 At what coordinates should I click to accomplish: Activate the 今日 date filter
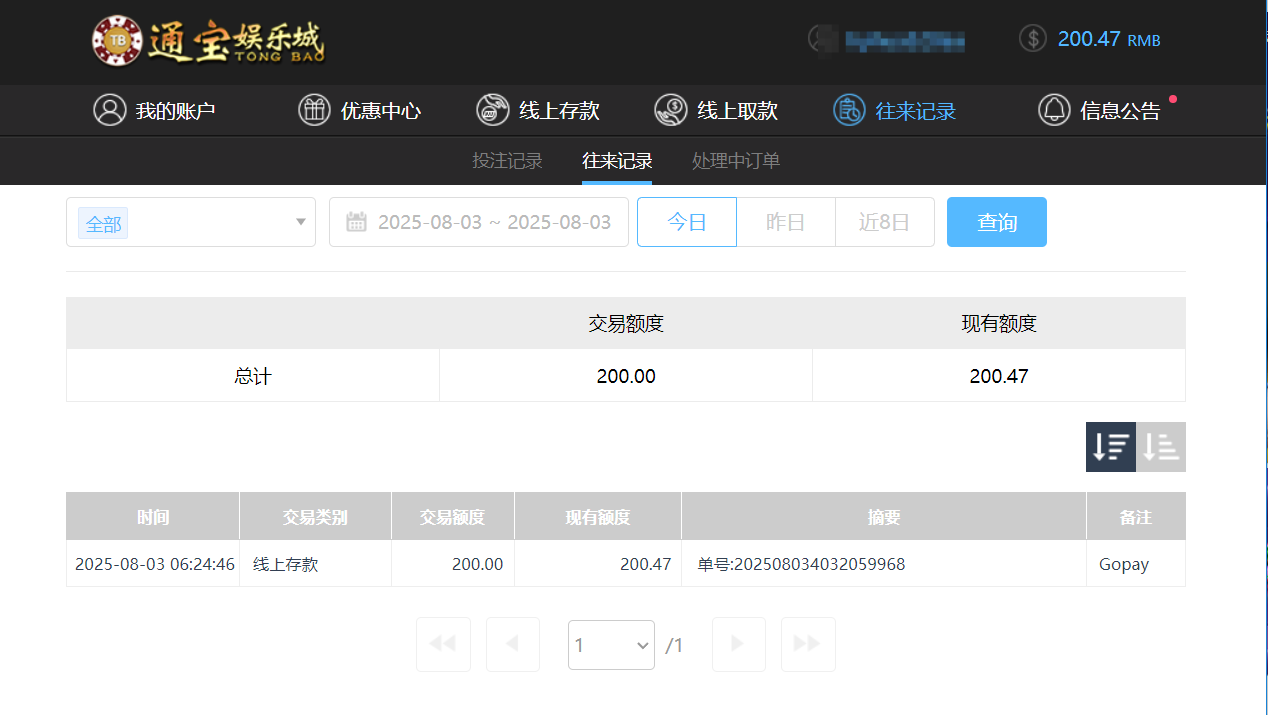[x=686, y=221]
